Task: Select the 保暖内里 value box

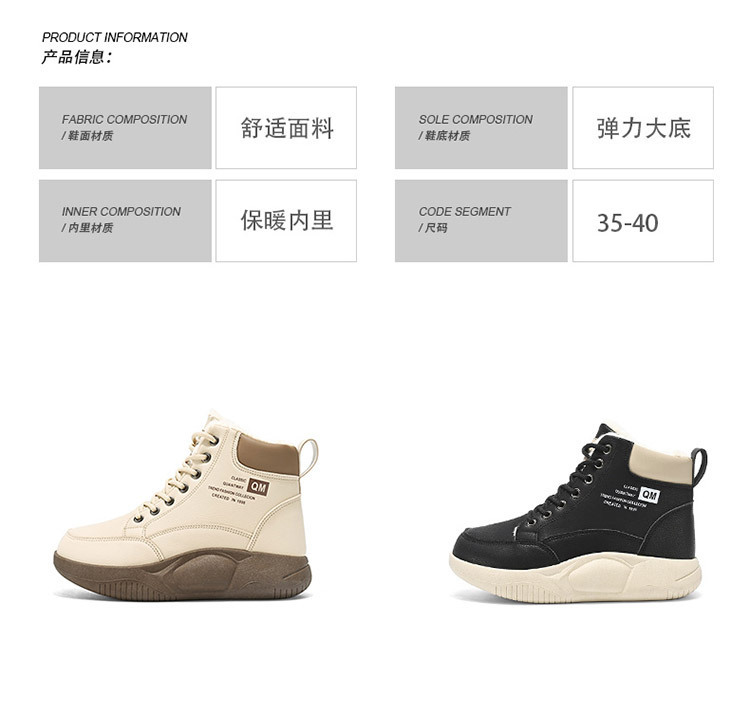Action: (286, 221)
